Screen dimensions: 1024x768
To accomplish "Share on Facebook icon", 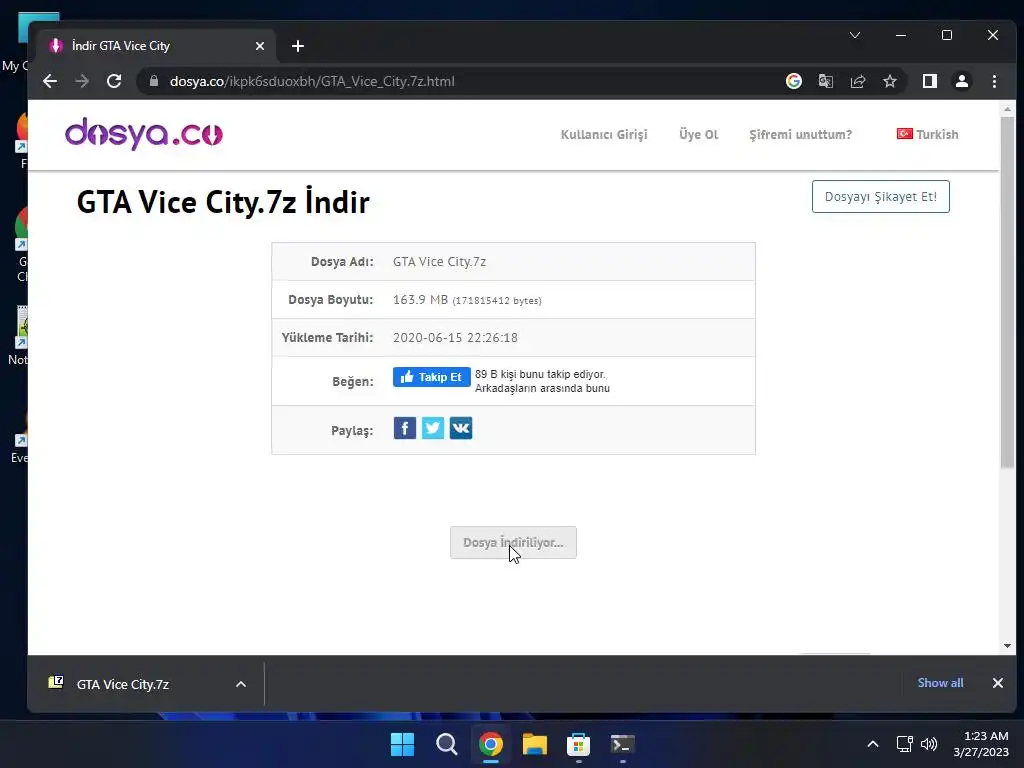I will 405,428.
